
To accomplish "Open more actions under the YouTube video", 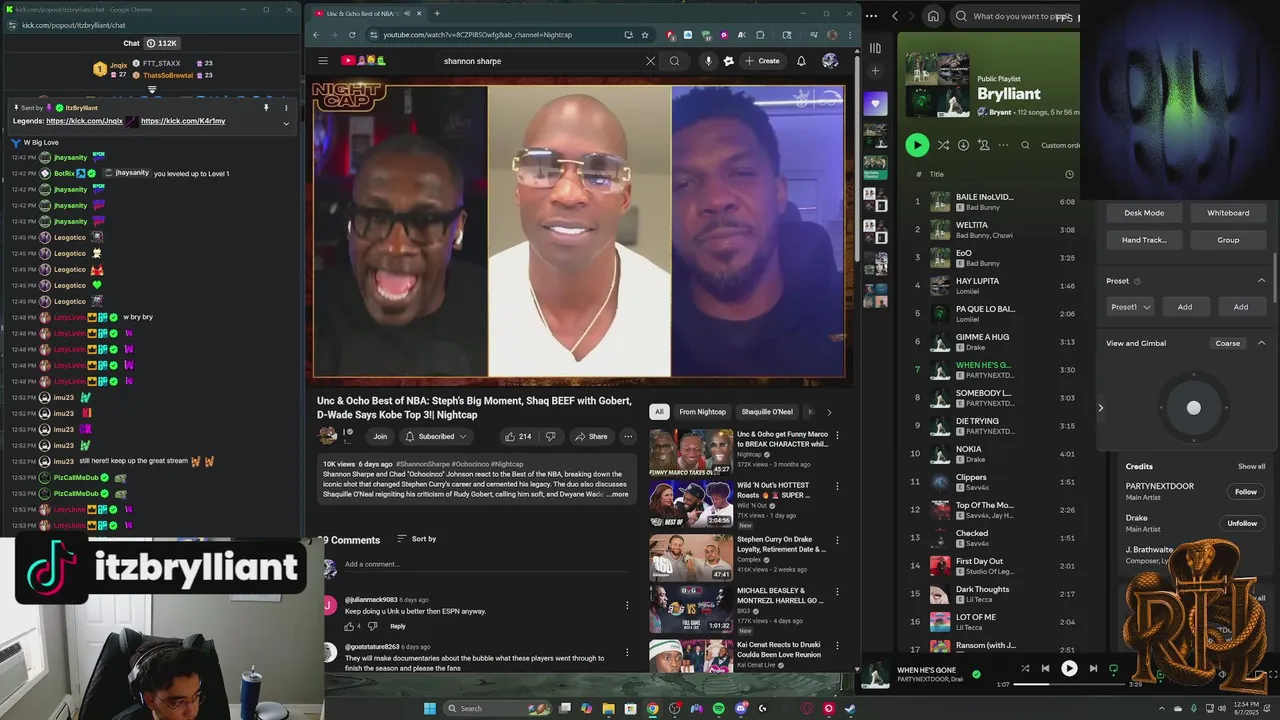I will tap(628, 436).
